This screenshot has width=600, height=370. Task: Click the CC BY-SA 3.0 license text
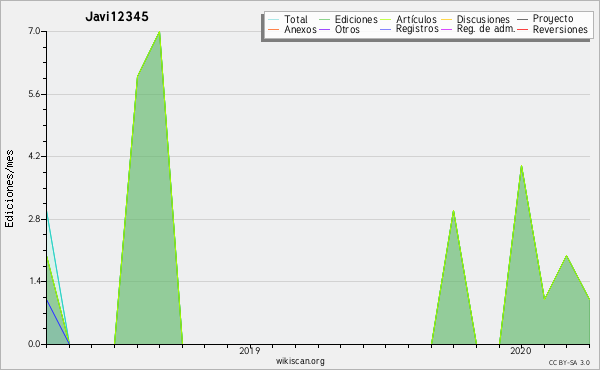point(569,363)
